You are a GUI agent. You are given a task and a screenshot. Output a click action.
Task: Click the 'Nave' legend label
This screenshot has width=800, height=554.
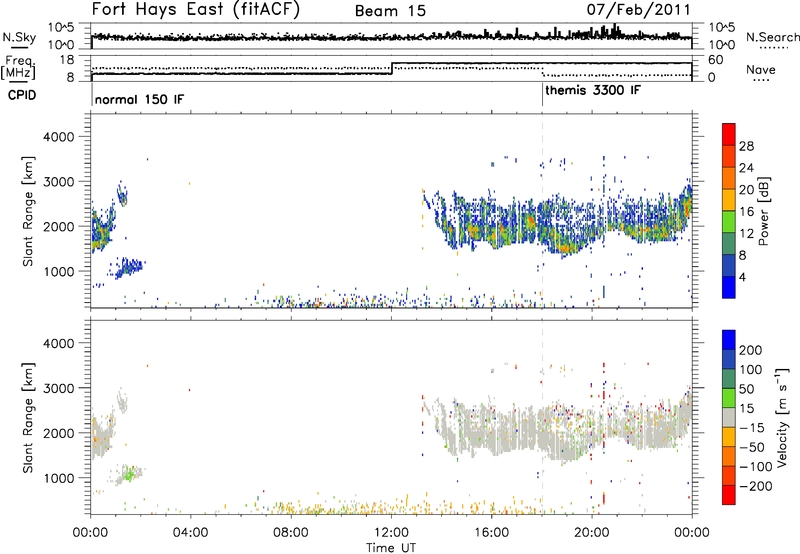click(x=760, y=69)
